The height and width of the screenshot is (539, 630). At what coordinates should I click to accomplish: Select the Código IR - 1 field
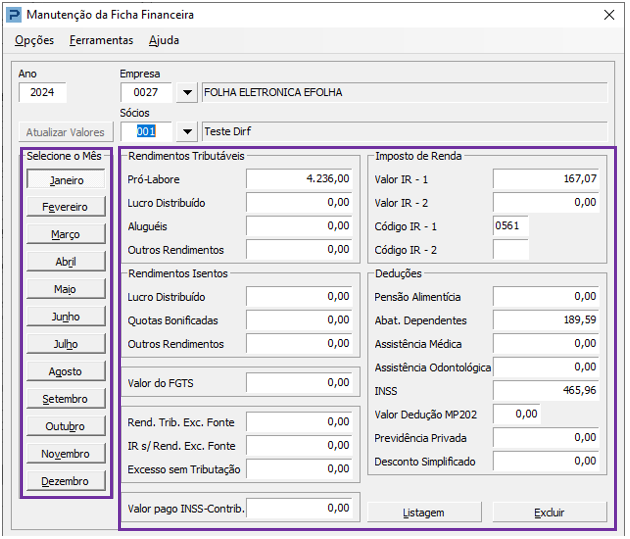tap(511, 226)
